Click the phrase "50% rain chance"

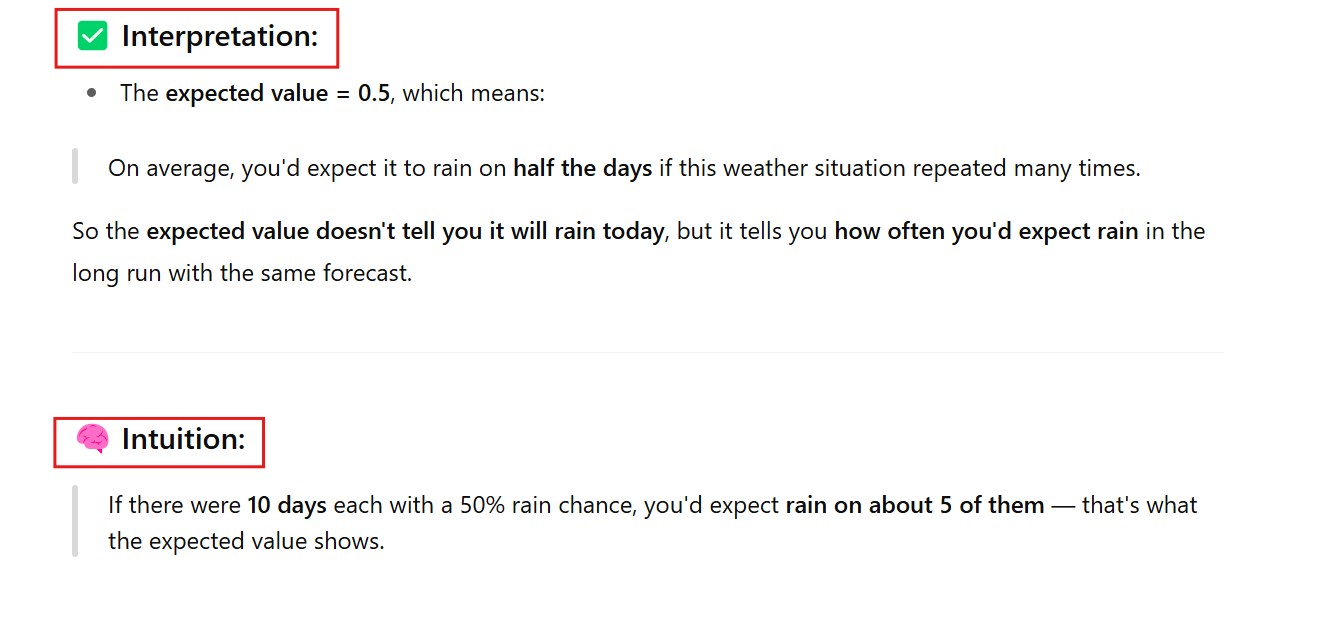coord(546,505)
